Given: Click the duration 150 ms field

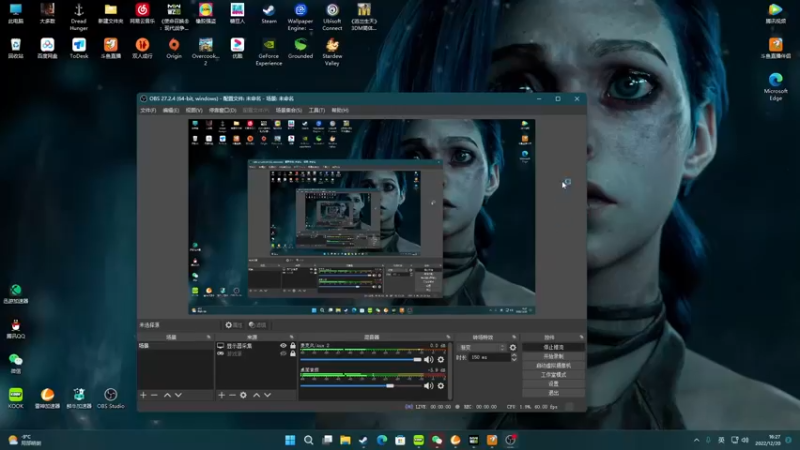Looking at the screenshot, I should point(490,357).
